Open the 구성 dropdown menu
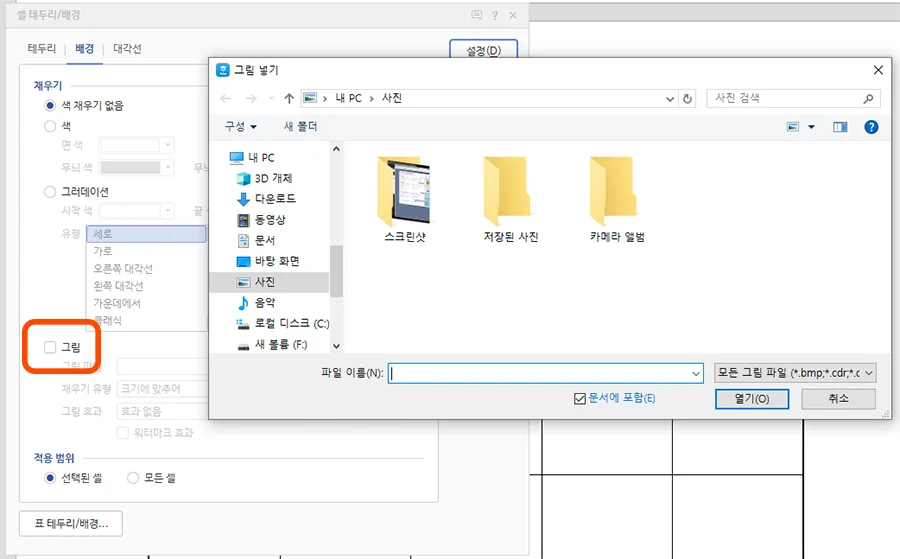900x559 pixels. (240, 126)
